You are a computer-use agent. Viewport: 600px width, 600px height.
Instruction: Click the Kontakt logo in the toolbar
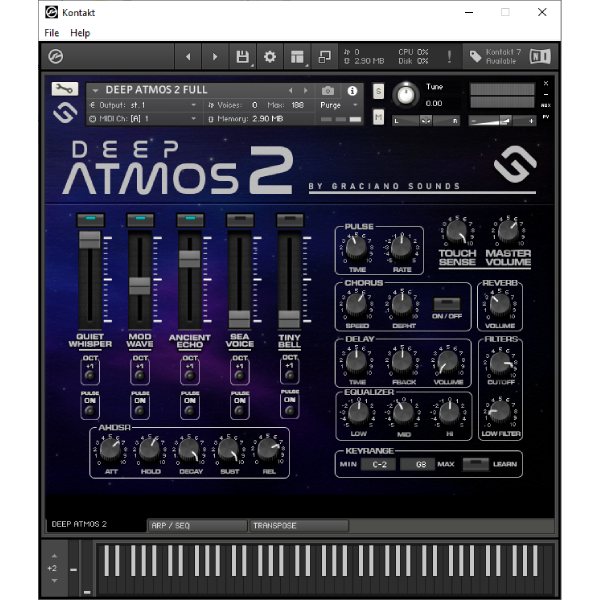(56, 57)
